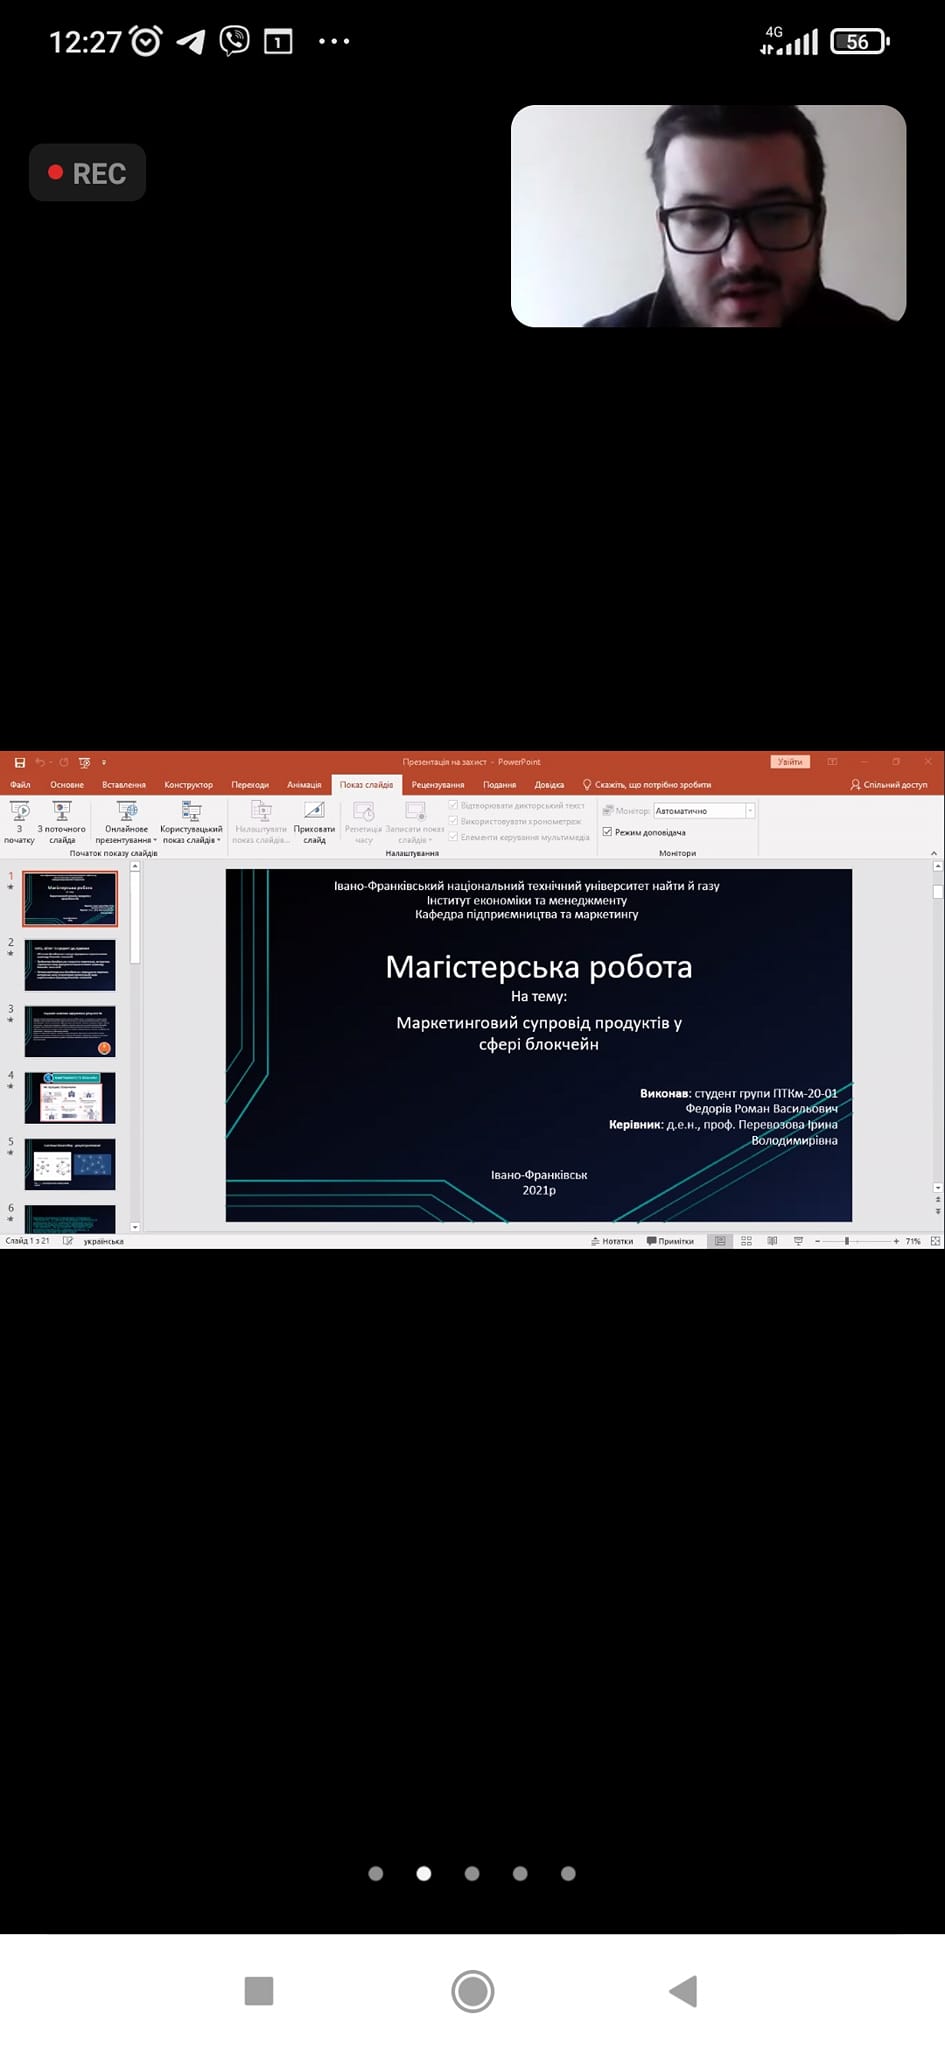The height and width of the screenshot is (2048, 945).
Task: Toggle Presenter view (Режим доповідача) checkbox
Action: coord(607,832)
